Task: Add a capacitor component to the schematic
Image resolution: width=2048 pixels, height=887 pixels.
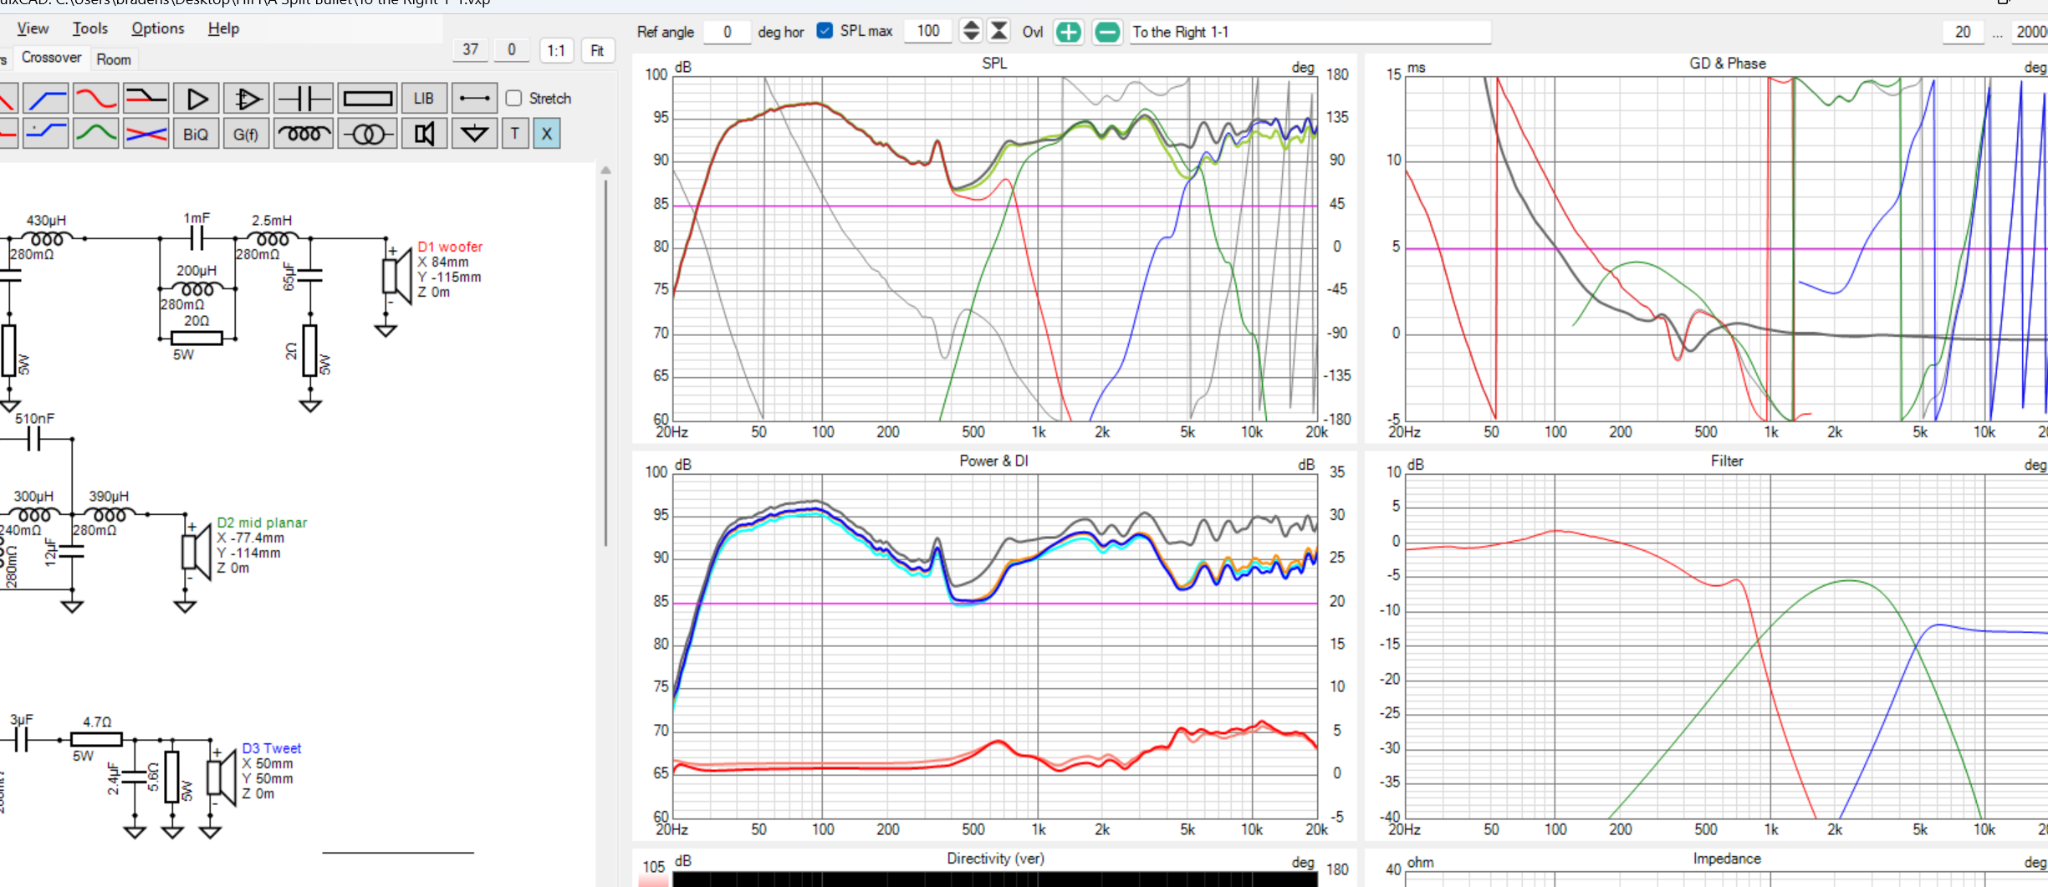Action: tap(303, 98)
